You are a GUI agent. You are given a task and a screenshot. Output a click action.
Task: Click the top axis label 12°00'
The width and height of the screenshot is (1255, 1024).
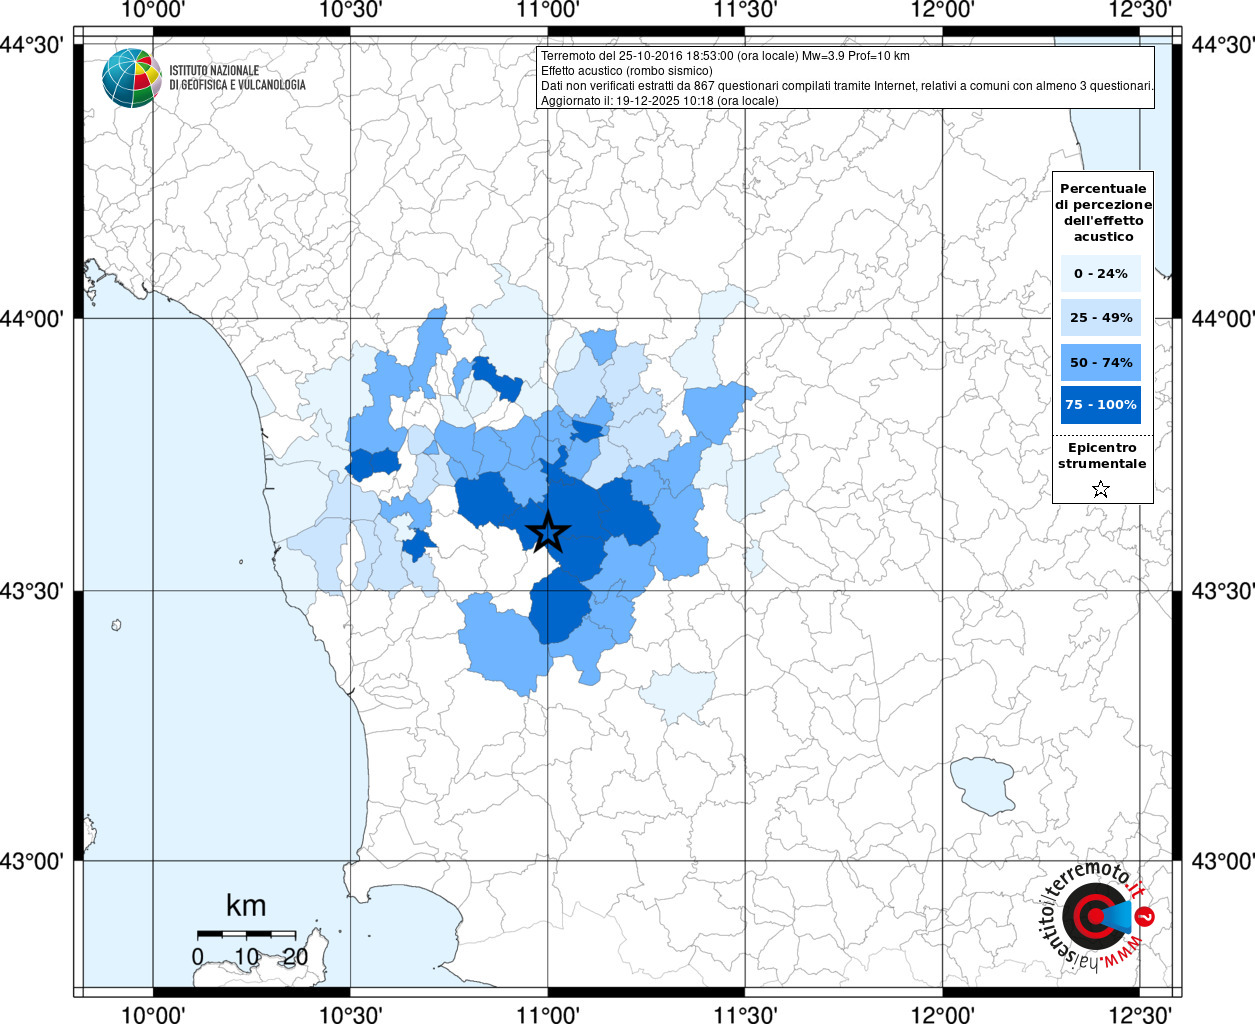pyautogui.click(x=942, y=10)
